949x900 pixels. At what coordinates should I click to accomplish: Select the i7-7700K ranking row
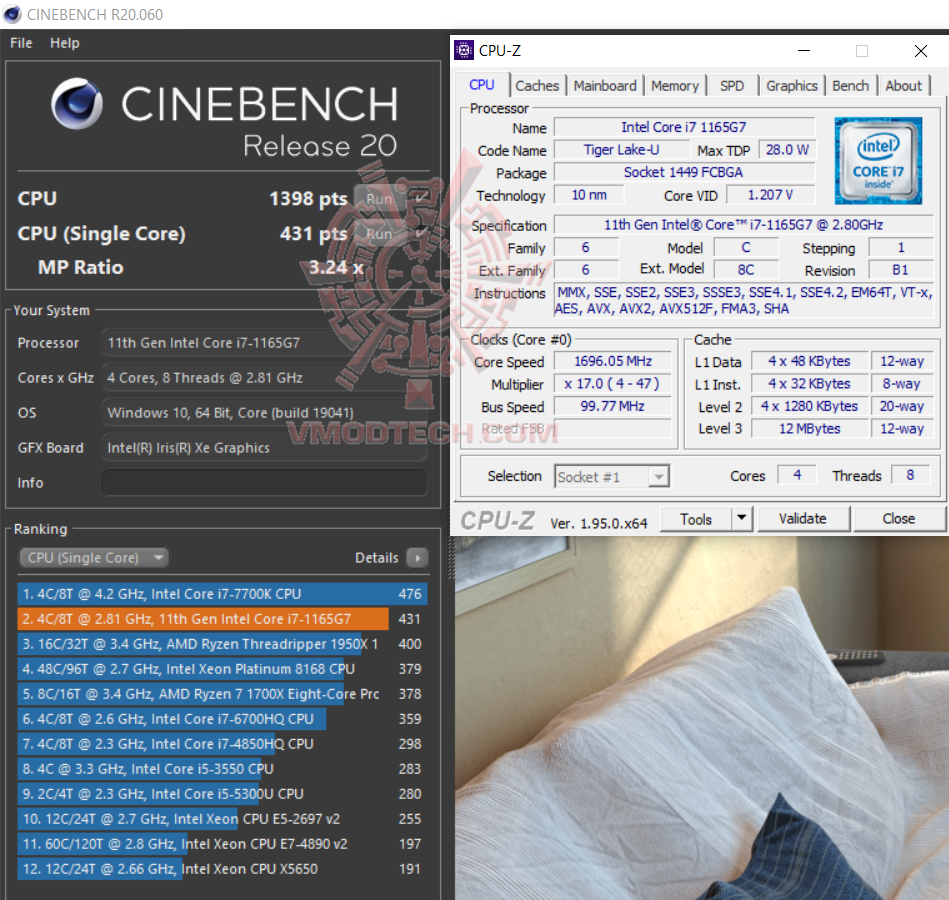click(222, 594)
